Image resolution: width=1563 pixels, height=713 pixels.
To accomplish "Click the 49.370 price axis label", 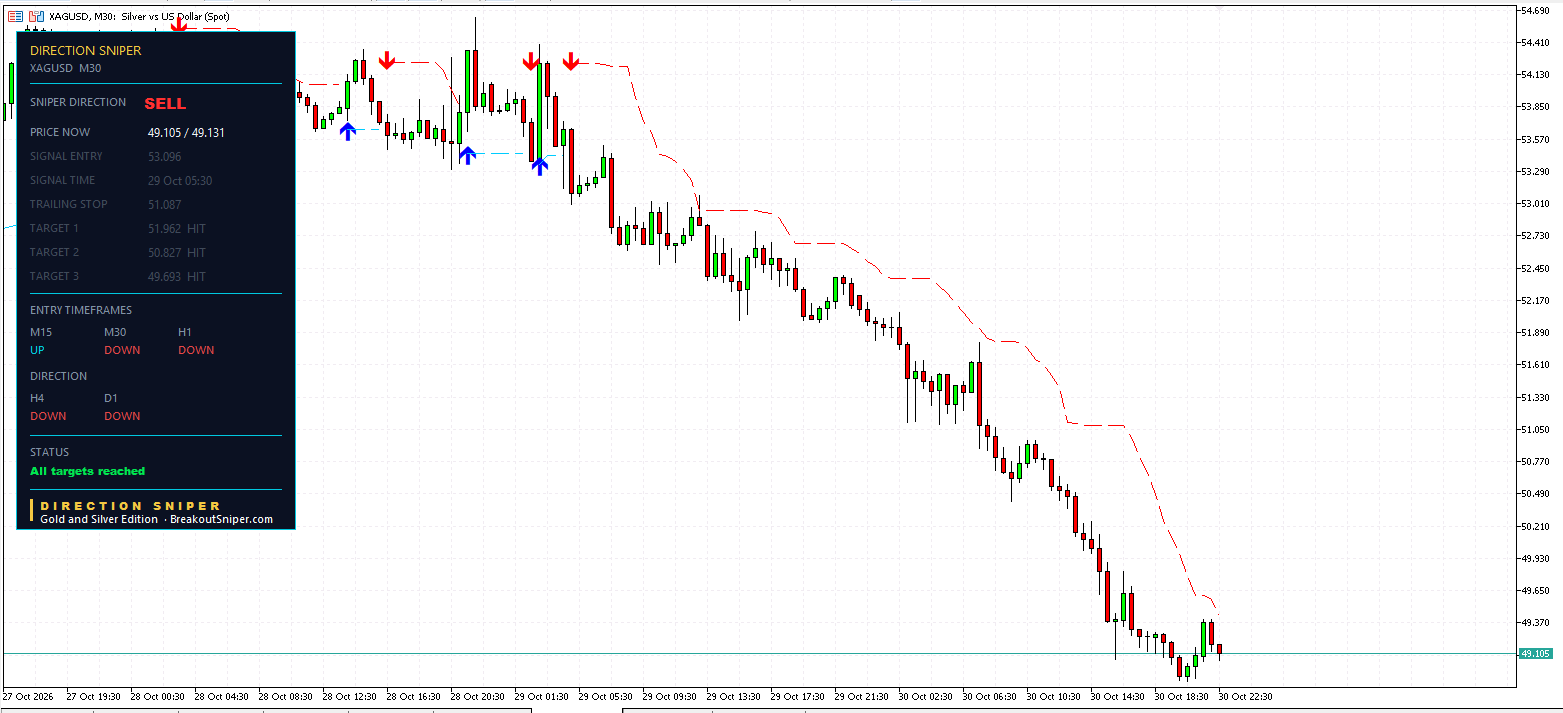I will click(x=1535, y=622).
